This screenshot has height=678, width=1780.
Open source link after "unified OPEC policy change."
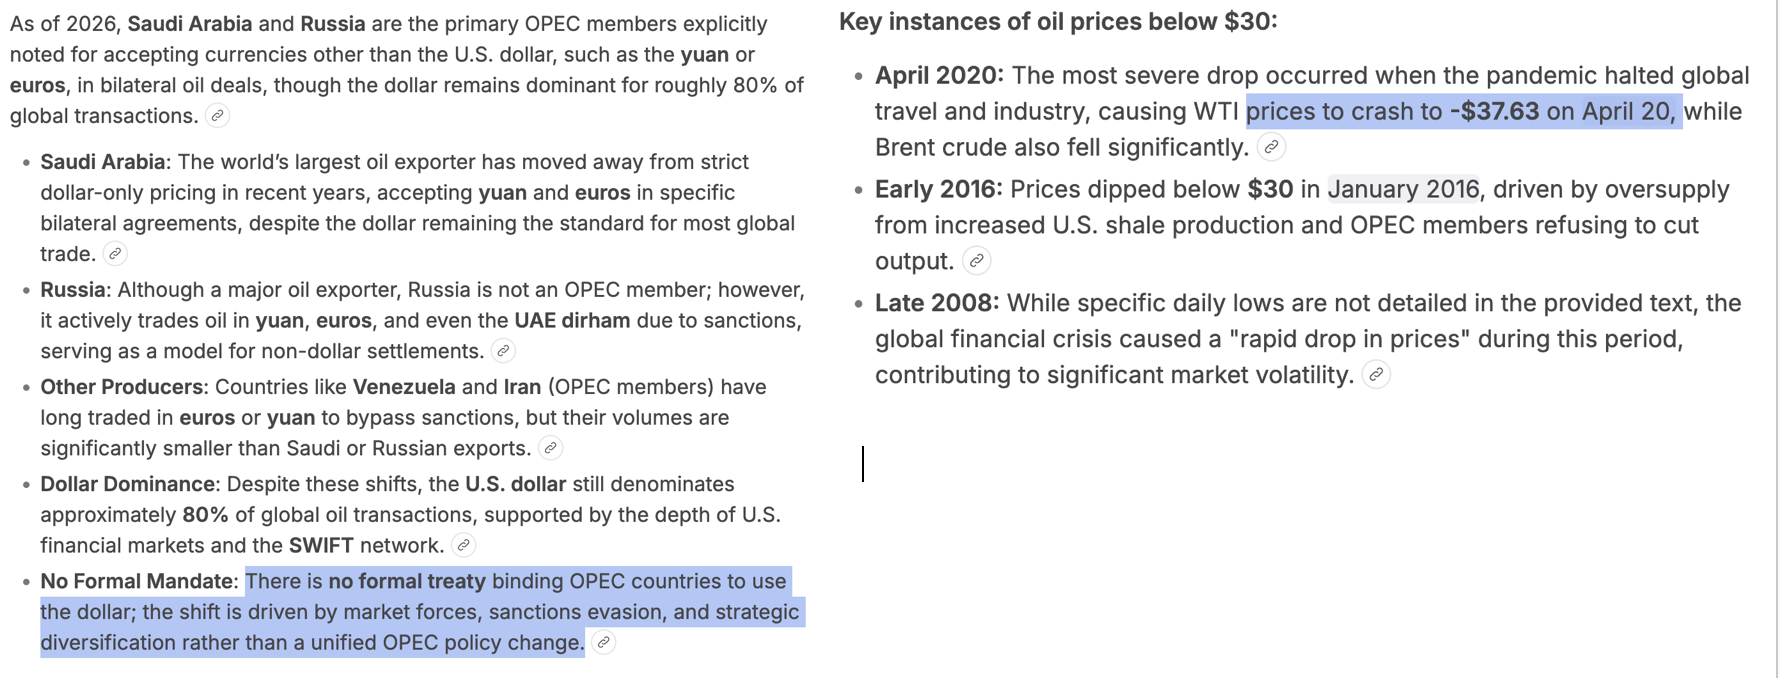click(604, 642)
